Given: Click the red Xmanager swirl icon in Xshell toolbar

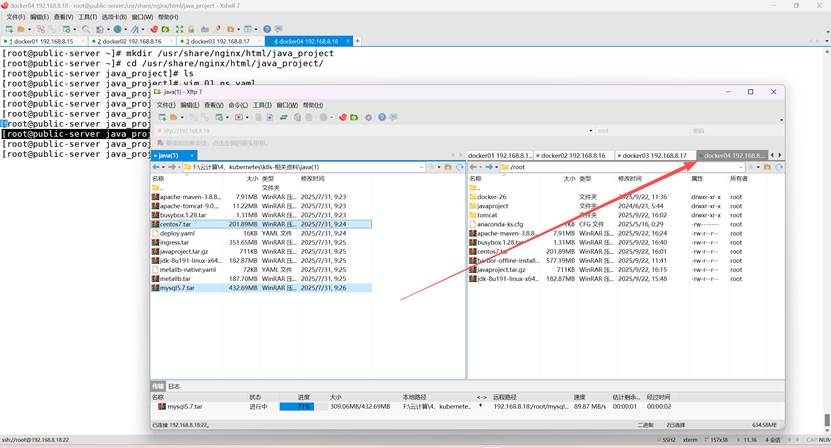Looking at the screenshot, I should point(154,29).
